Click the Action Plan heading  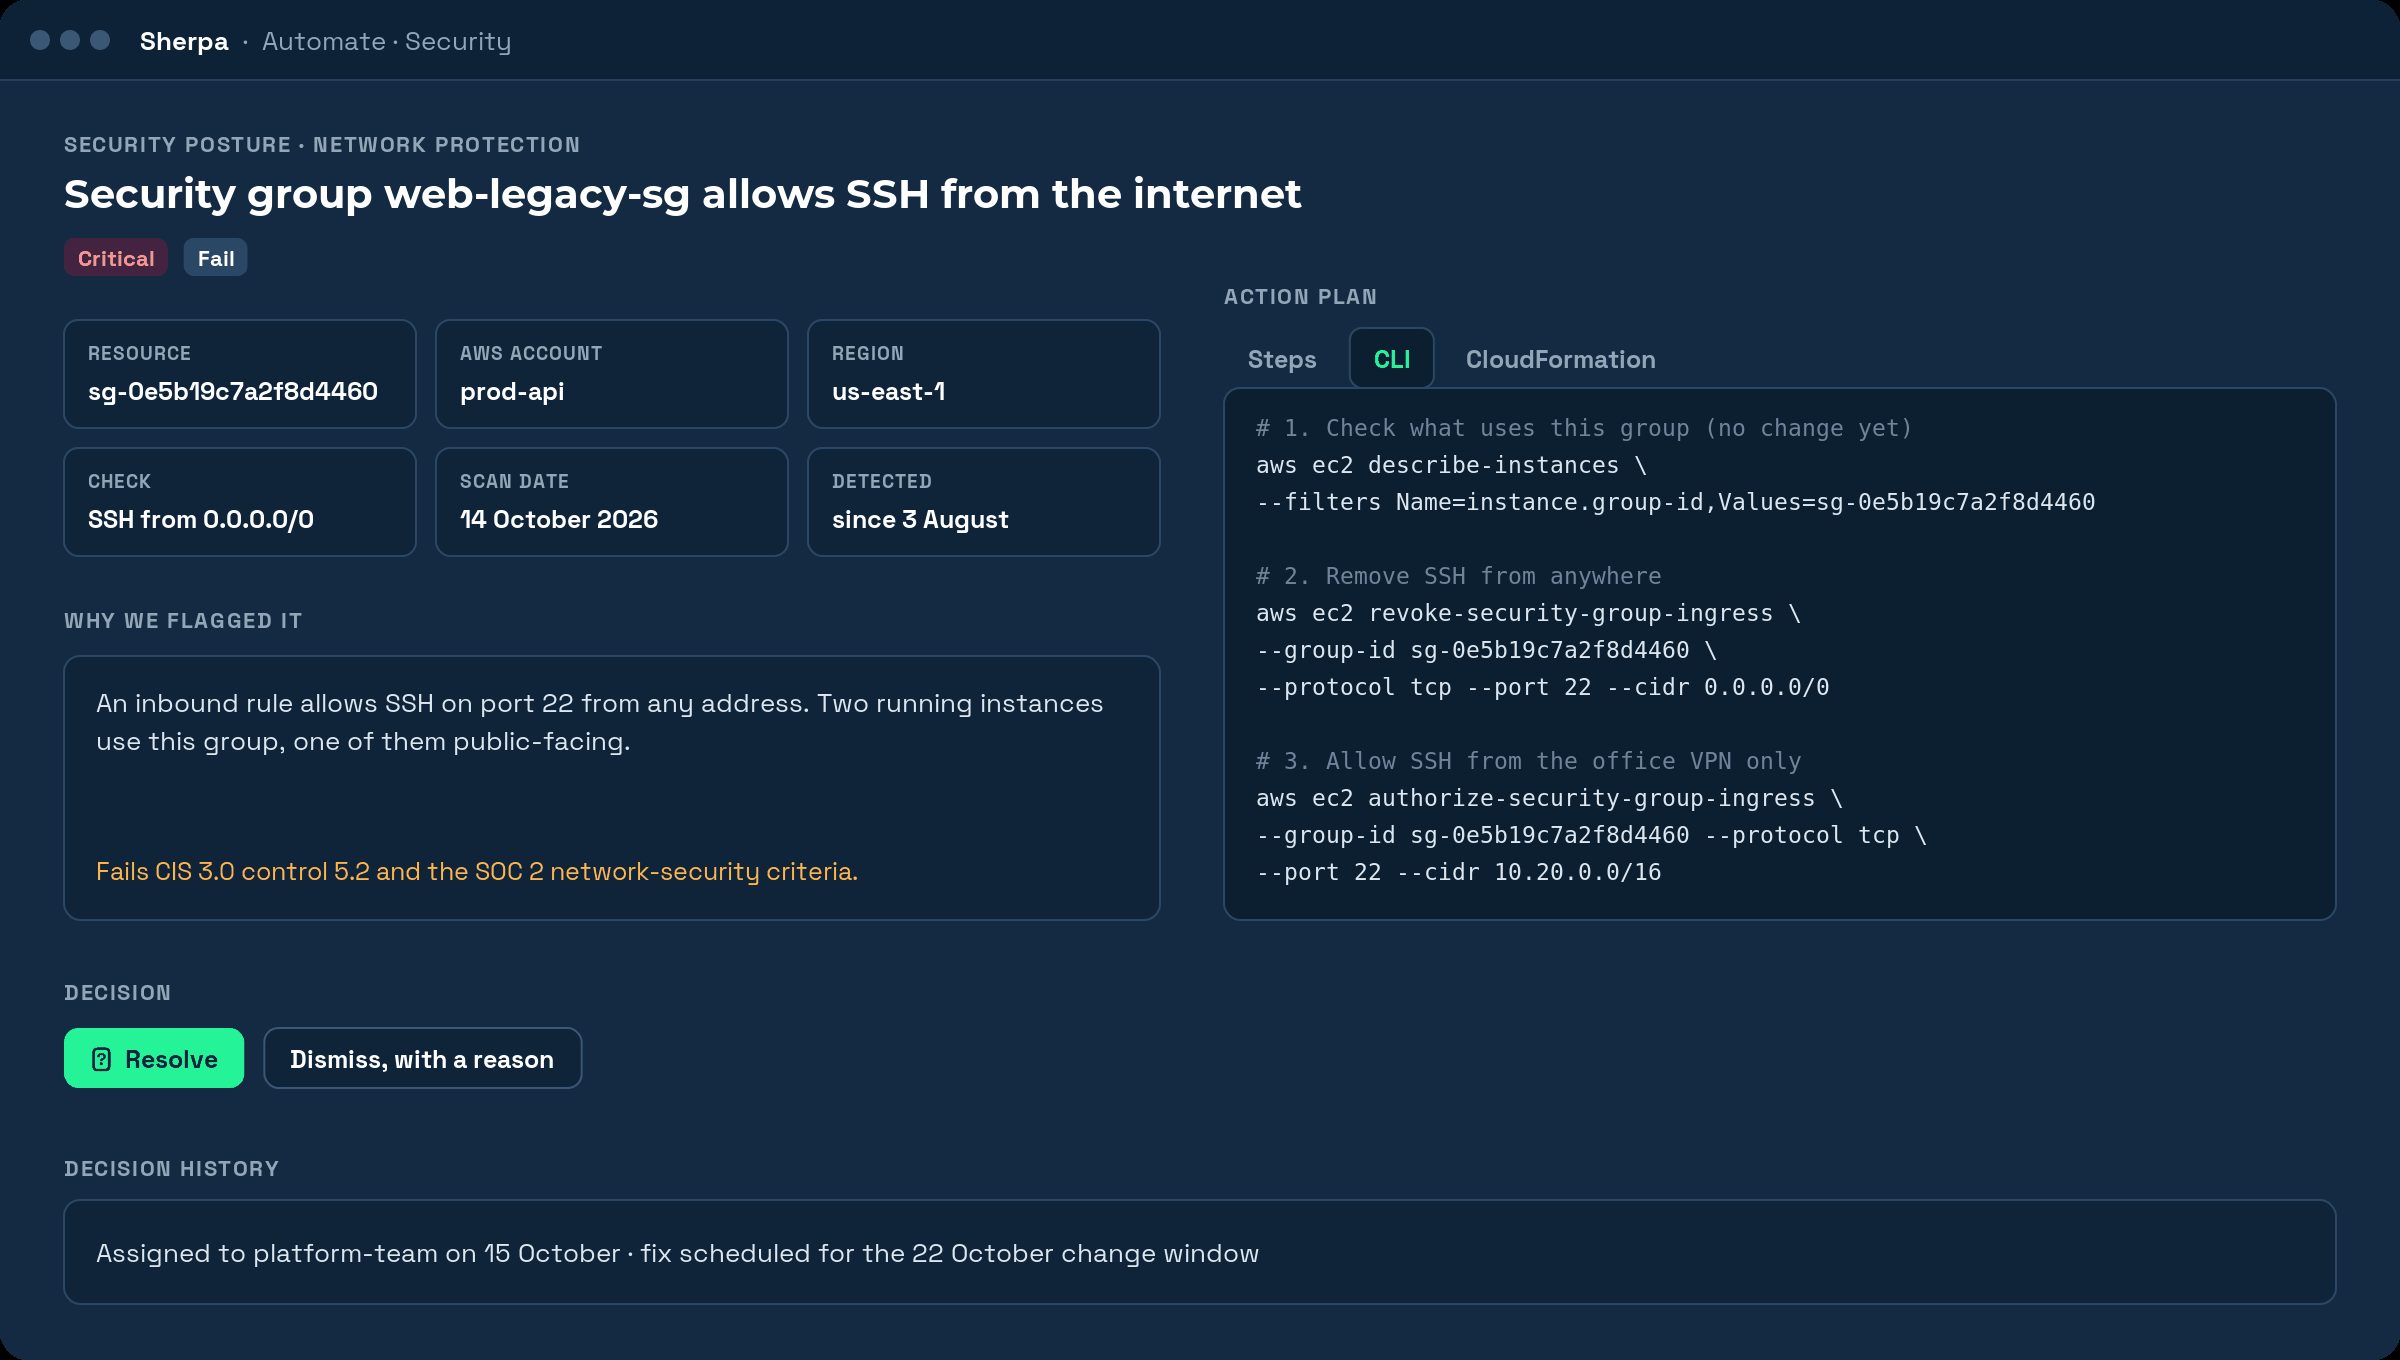(x=1301, y=297)
